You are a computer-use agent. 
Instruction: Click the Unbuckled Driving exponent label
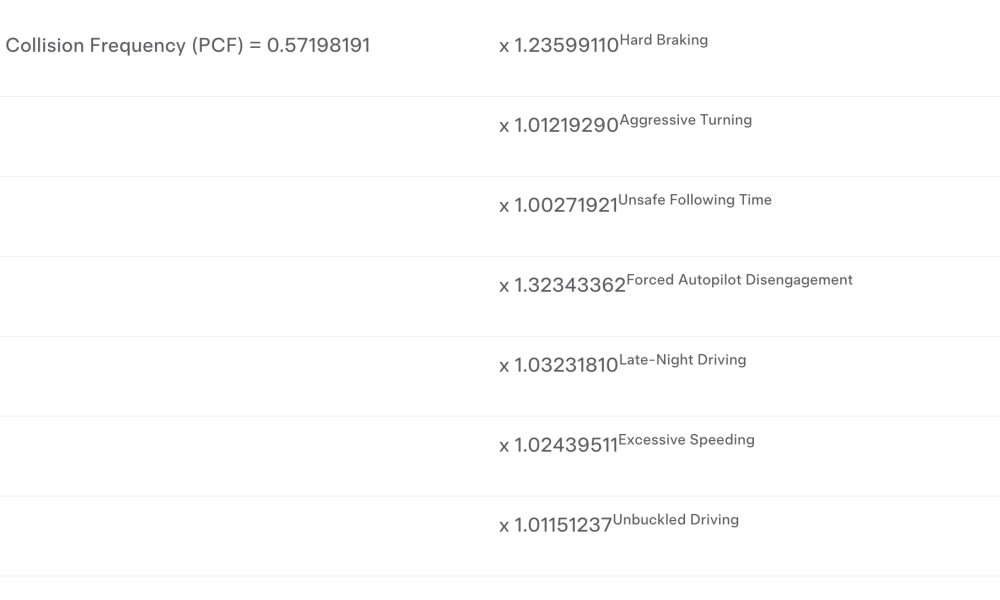675,520
